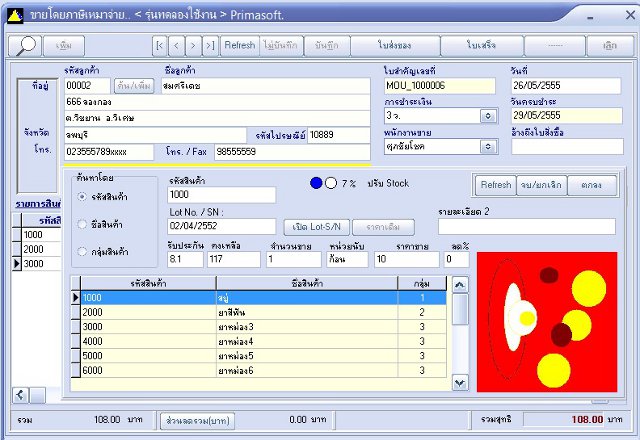640x440 pixels.
Task: Click the product code field containing 1000
Action: tap(222, 195)
